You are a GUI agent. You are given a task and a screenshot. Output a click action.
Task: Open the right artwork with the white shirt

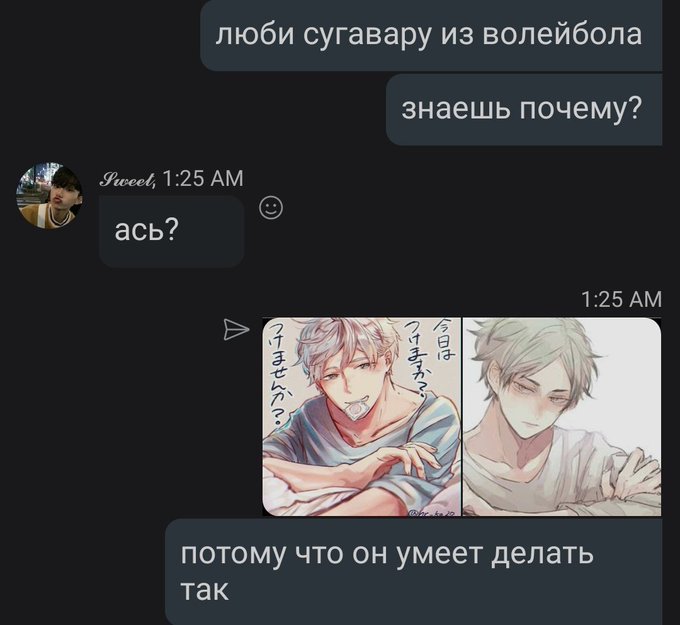pos(562,417)
